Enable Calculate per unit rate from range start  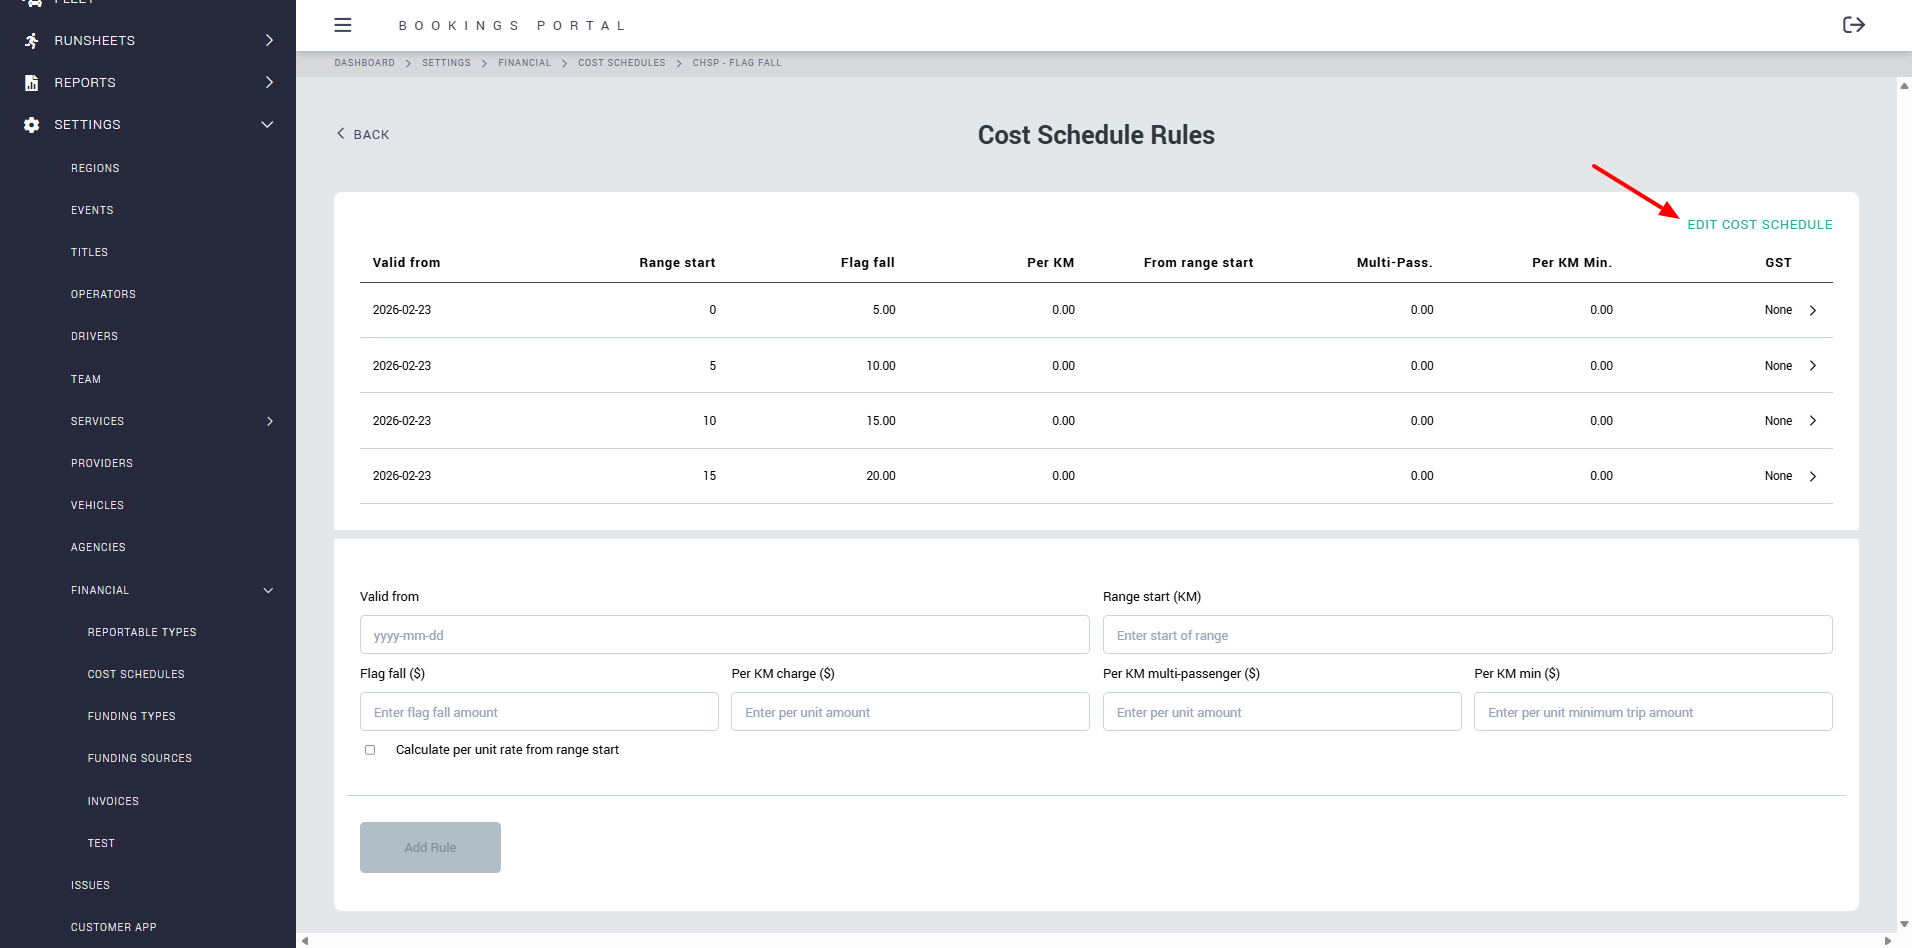[370, 750]
